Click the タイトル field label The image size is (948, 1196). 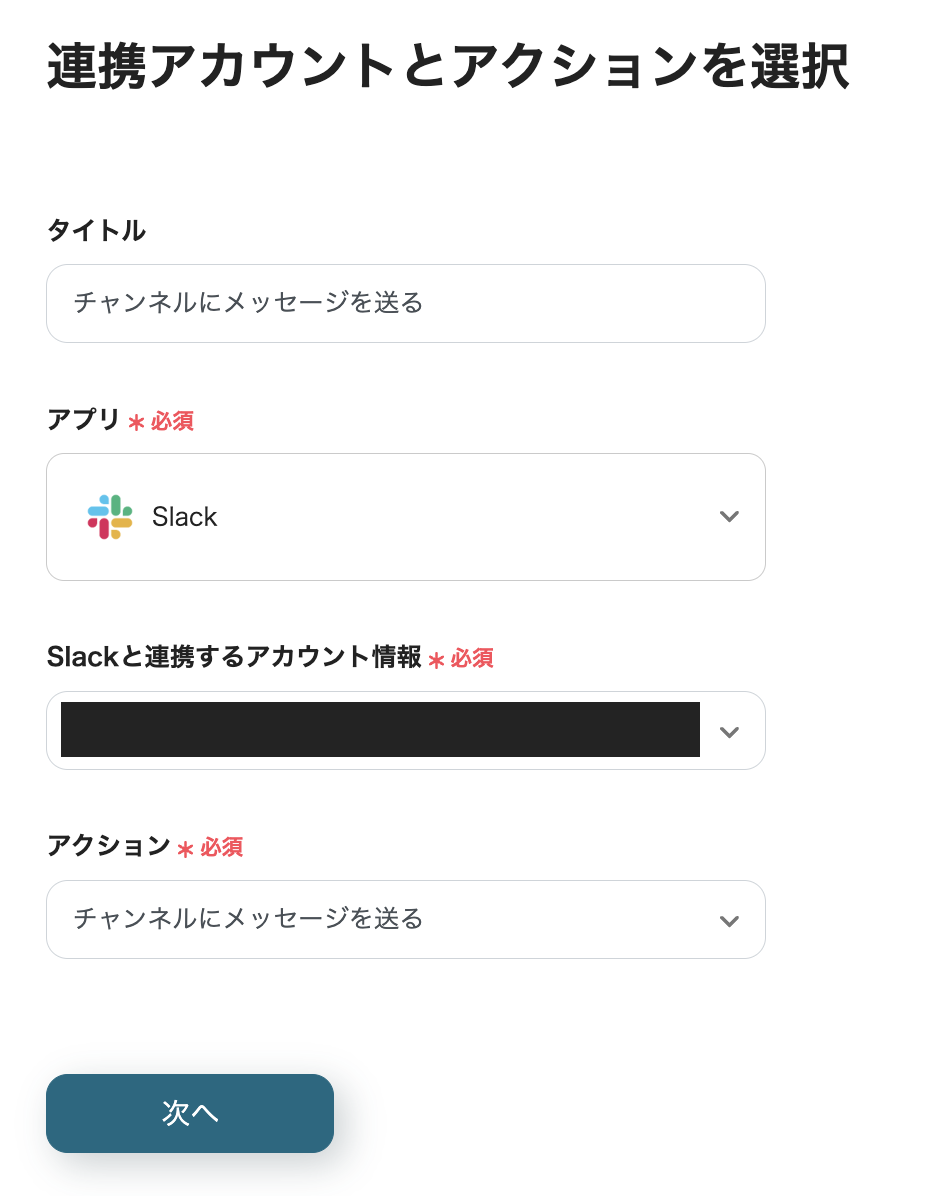tap(96, 231)
